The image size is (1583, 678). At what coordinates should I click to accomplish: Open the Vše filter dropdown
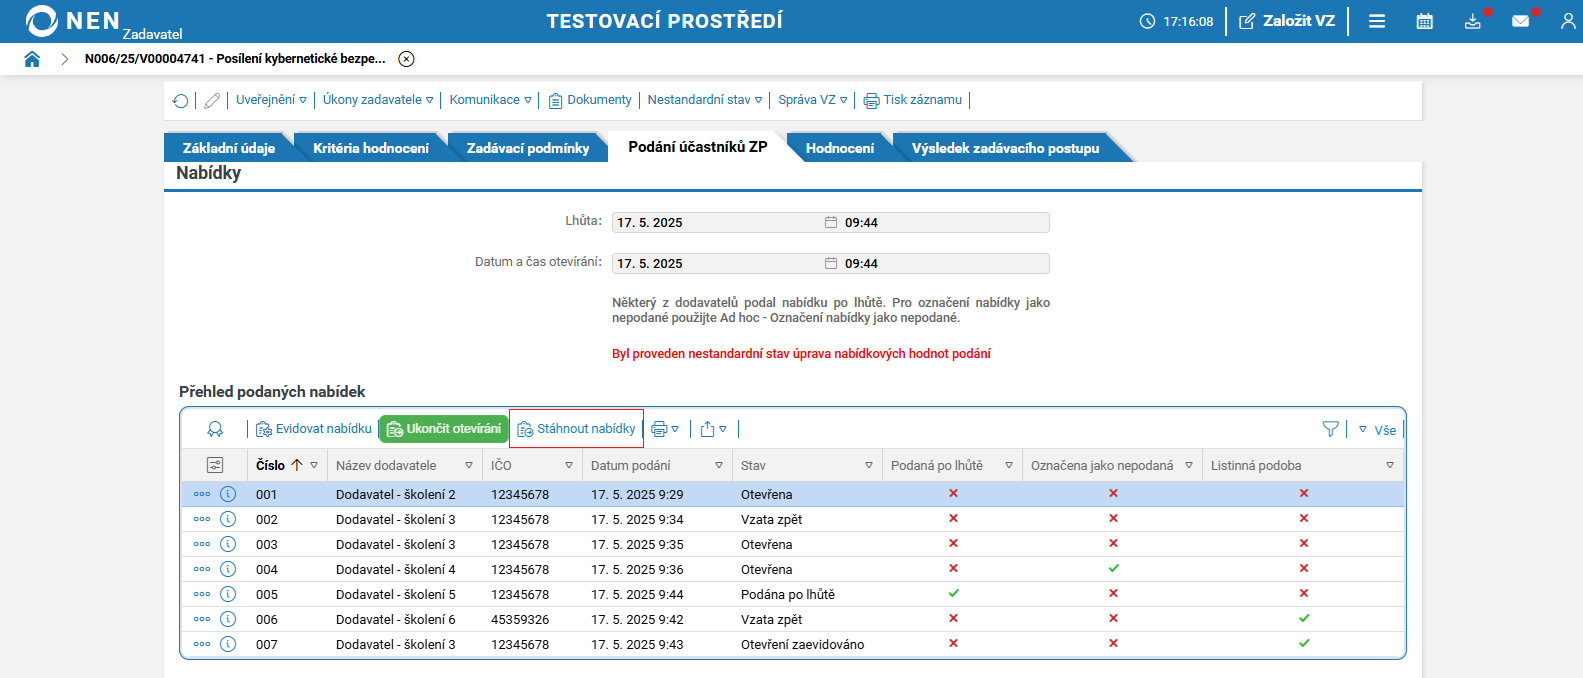tap(1377, 430)
